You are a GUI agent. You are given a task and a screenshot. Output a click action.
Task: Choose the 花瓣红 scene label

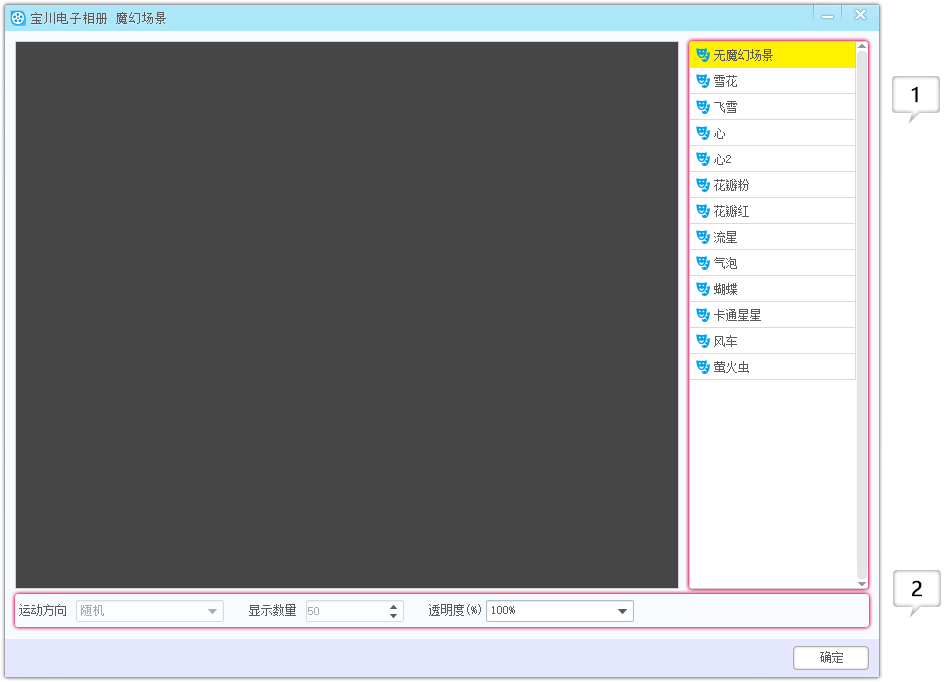click(731, 211)
